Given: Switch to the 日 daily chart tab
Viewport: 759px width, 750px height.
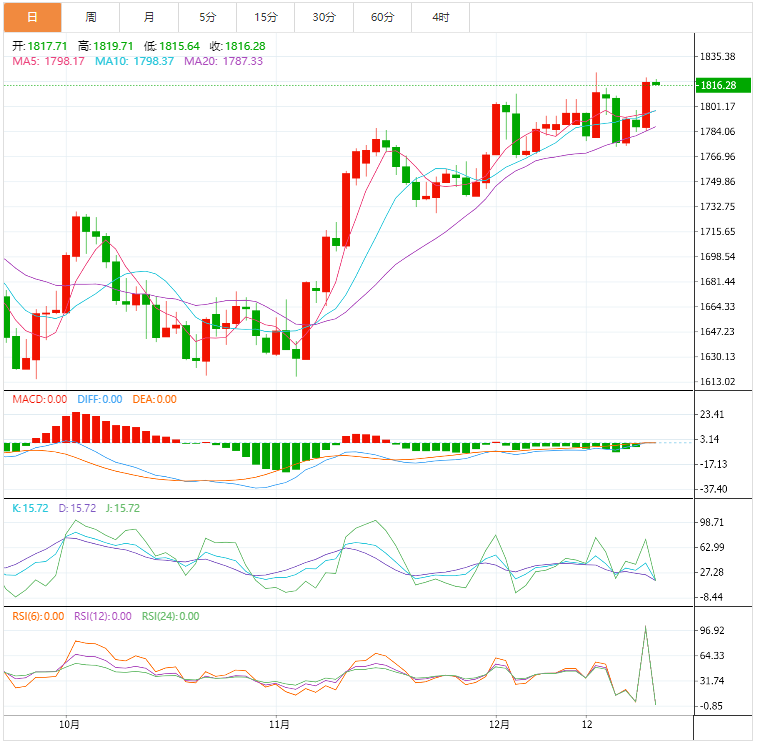Looking at the screenshot, I should 32,17.
